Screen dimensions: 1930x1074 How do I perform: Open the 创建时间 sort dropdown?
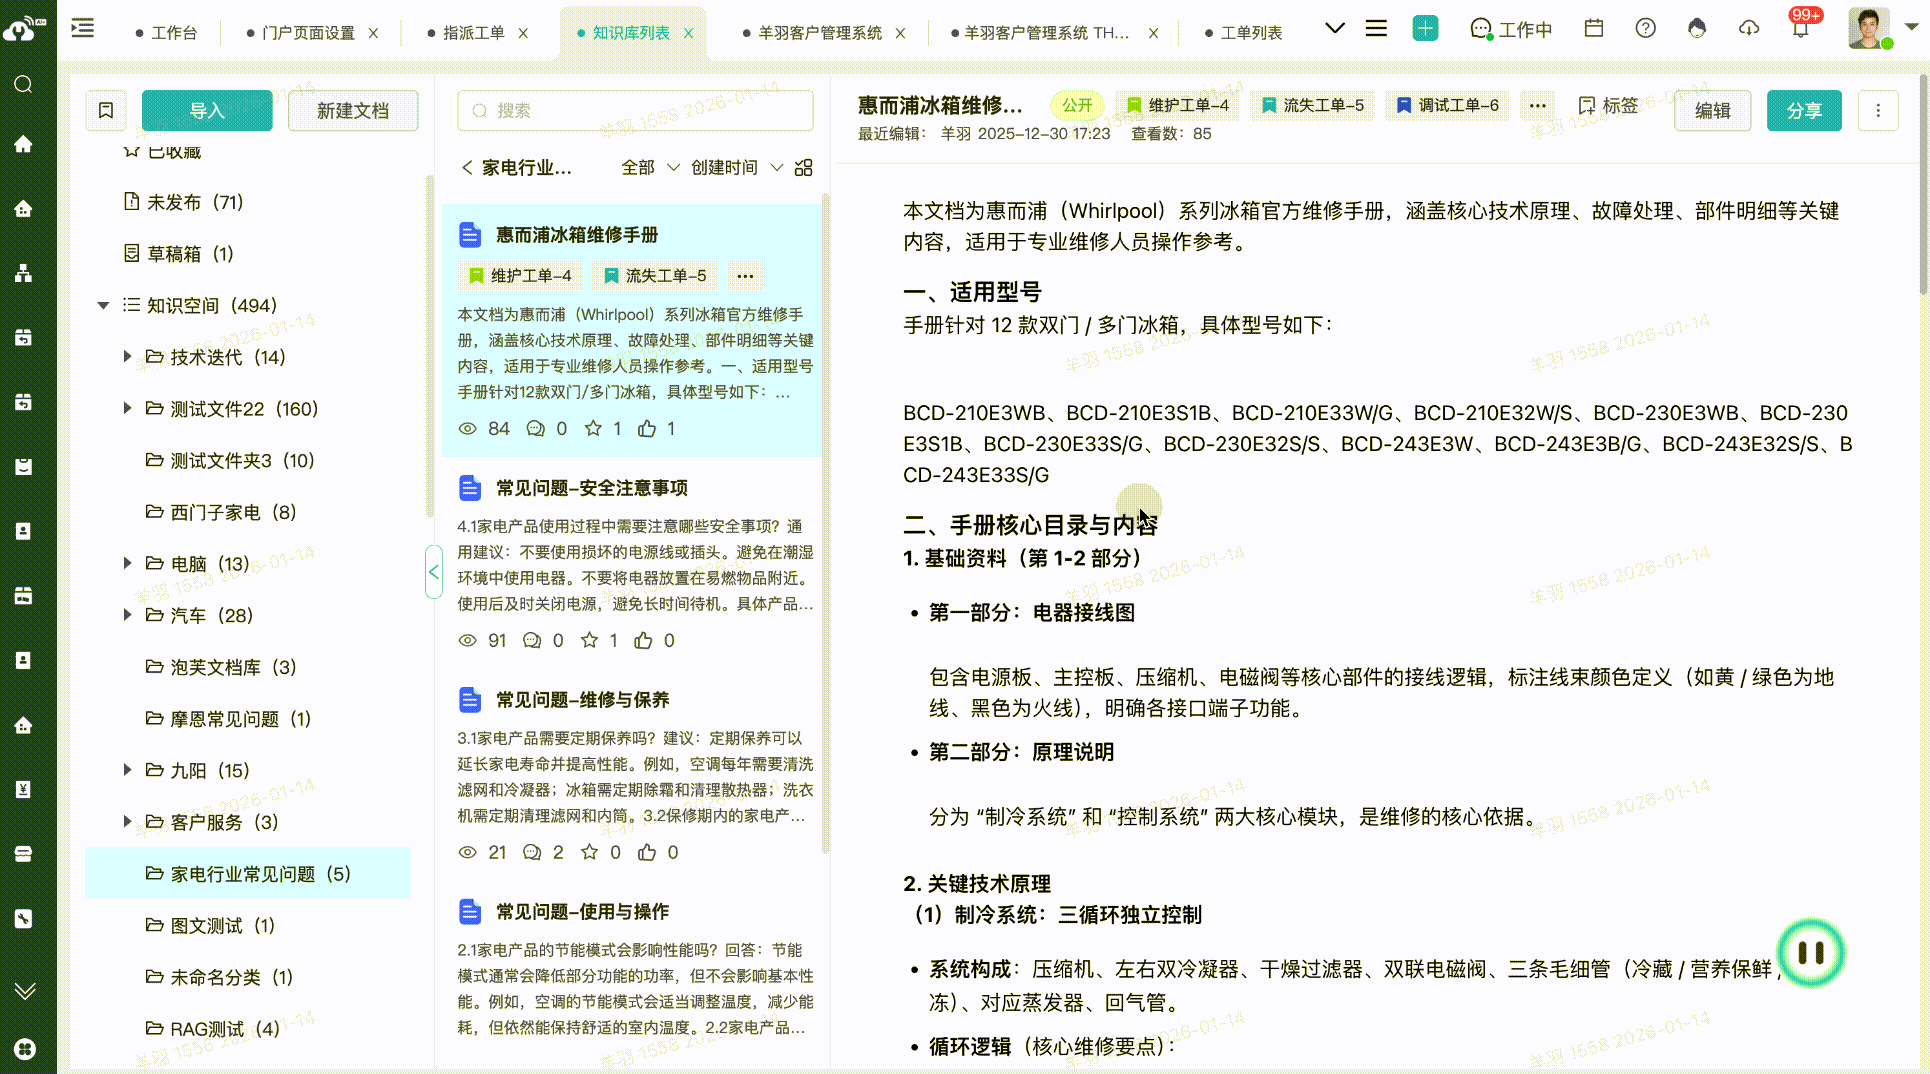(737, 168)
